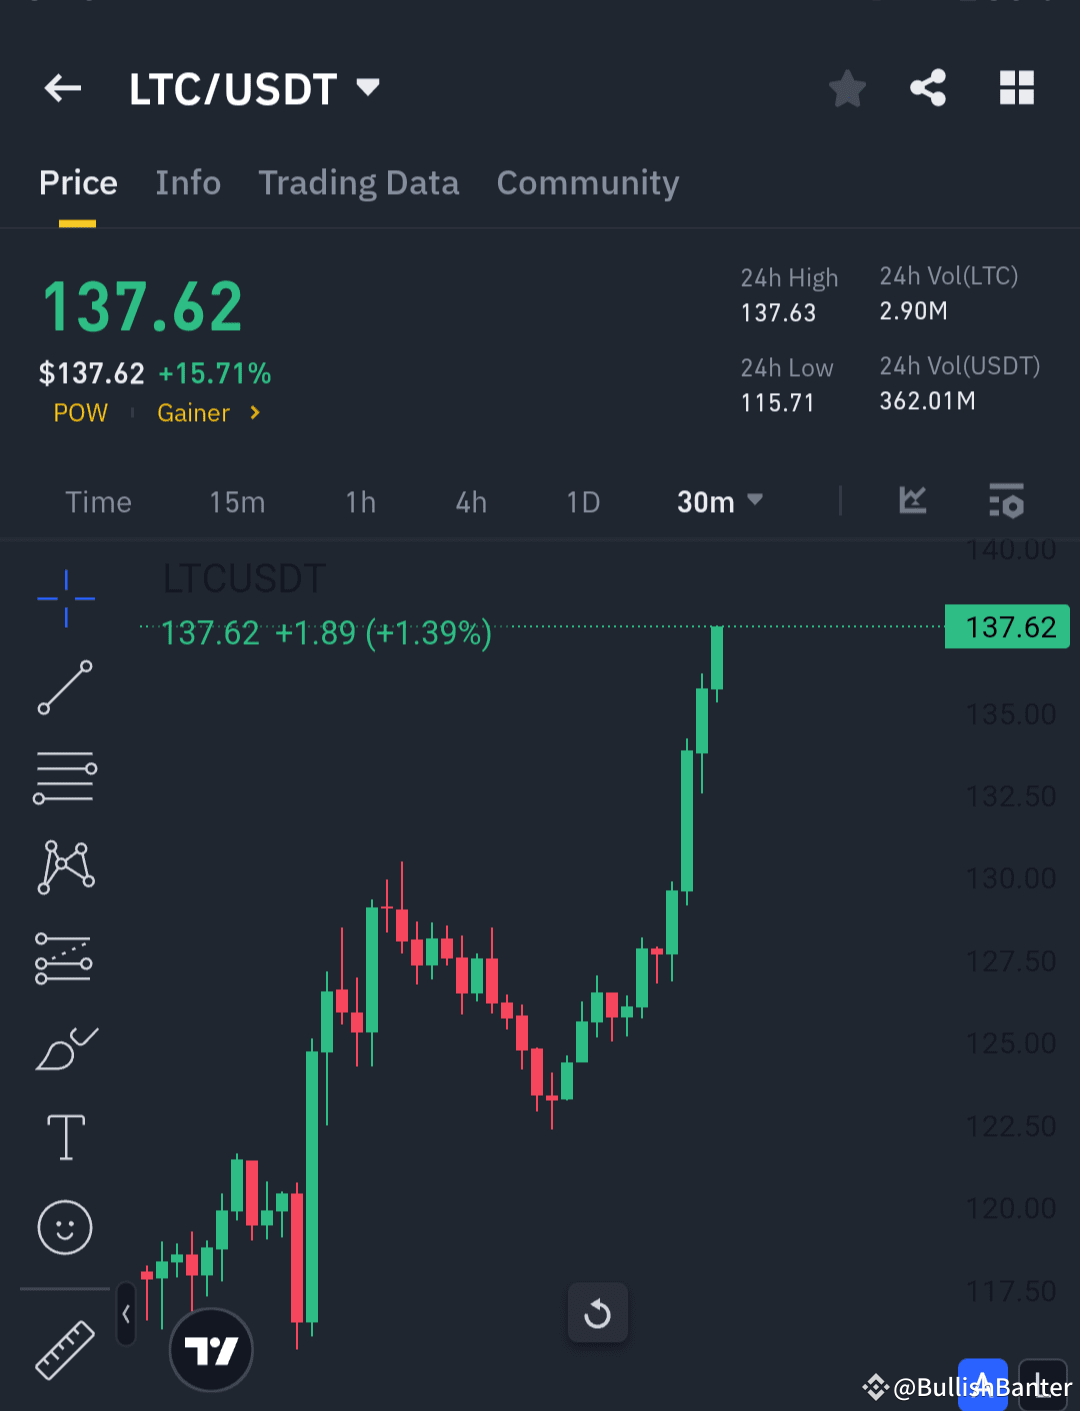Select the XABCD pattern drawing tool
Image resolution: width=1080 pixels, height=1411 pixels.
click(x=64, y=867)
